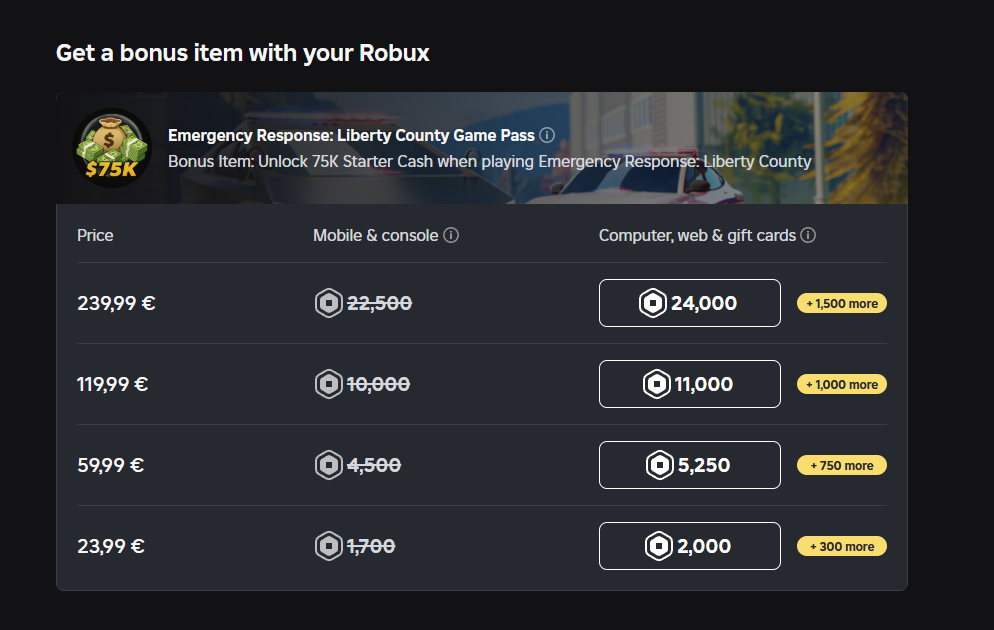Click the Robux icon next to crossed-out 4,500
The height and width of the screenshot is (630, 994).
pyautogui.click(x=328, y=465)
